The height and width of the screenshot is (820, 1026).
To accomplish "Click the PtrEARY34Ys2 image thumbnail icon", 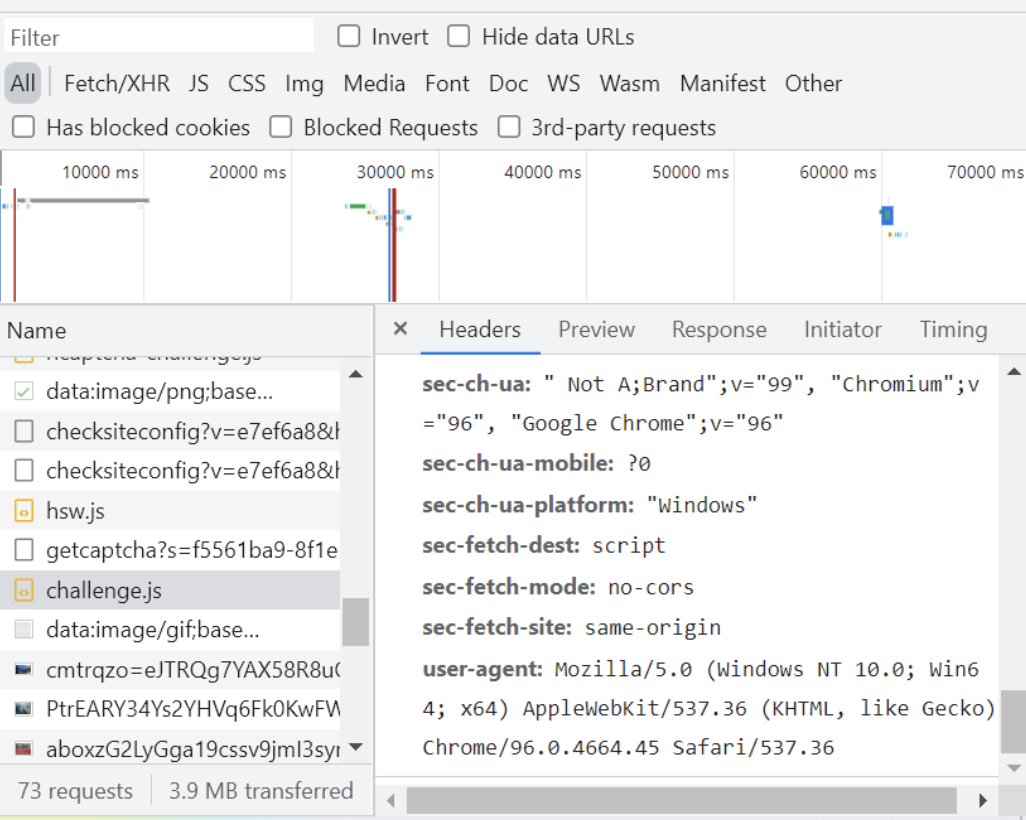I will (x=24, y=709).
